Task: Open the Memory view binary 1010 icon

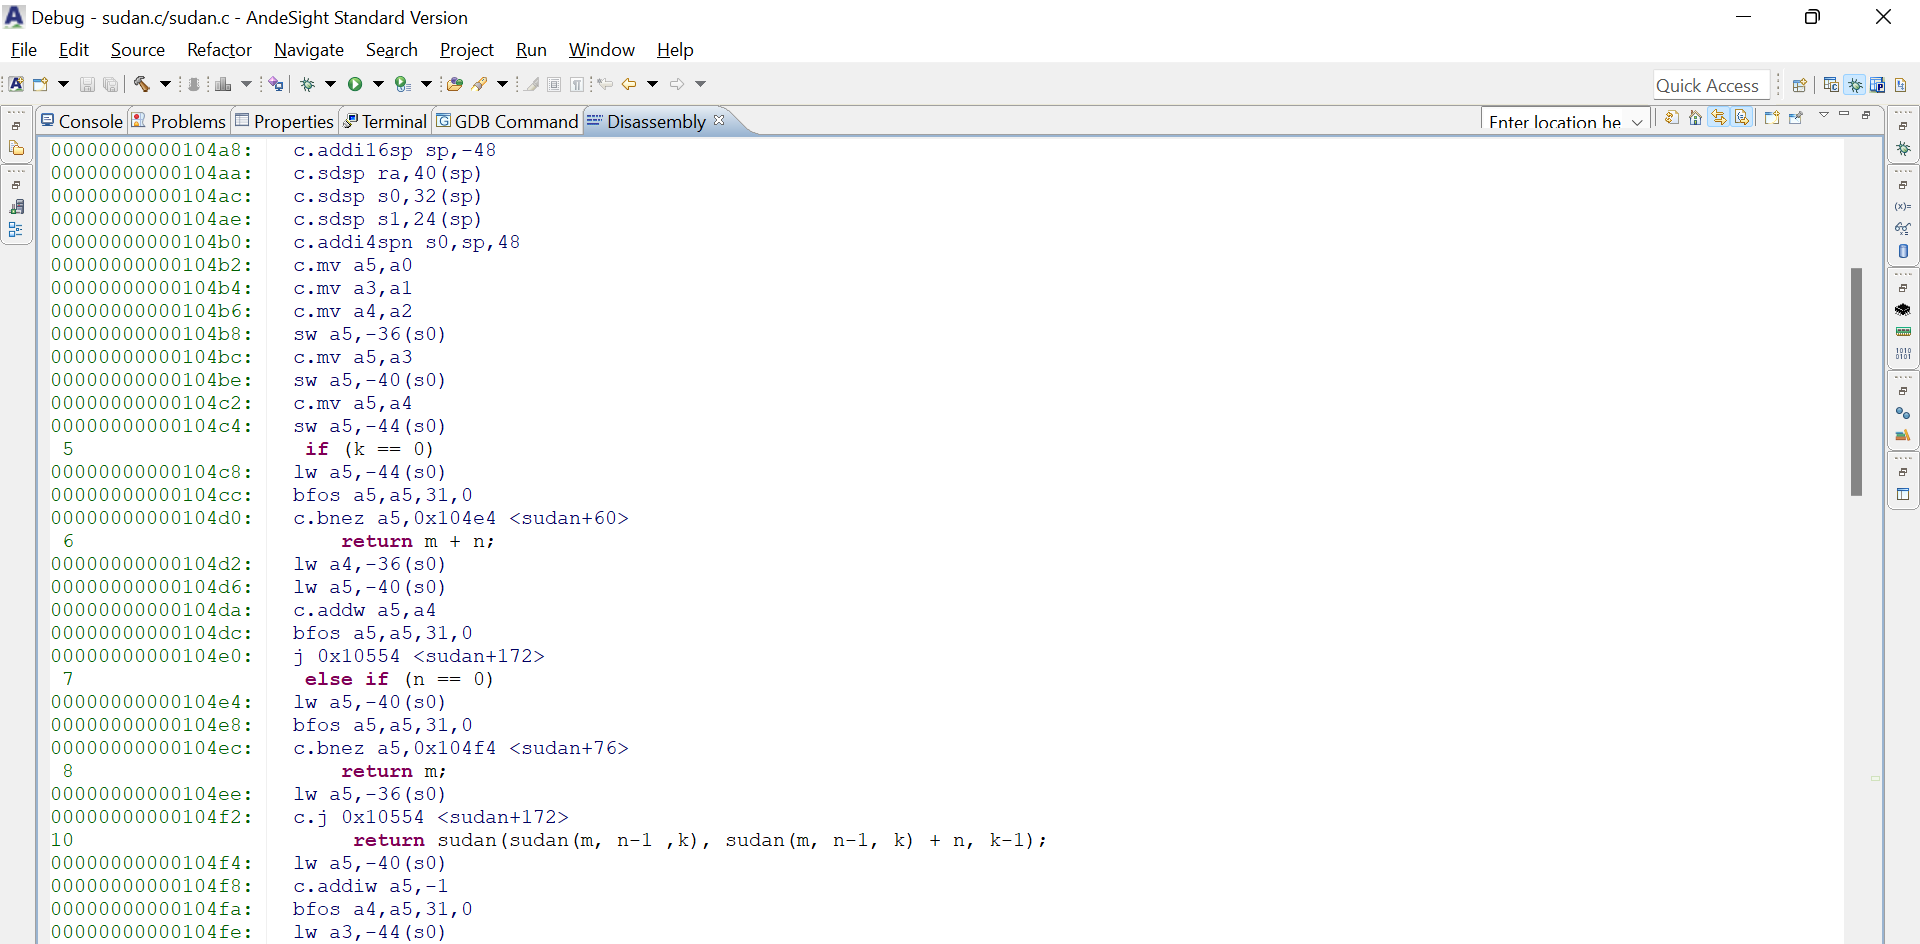Action: (x=1904, y=352)
